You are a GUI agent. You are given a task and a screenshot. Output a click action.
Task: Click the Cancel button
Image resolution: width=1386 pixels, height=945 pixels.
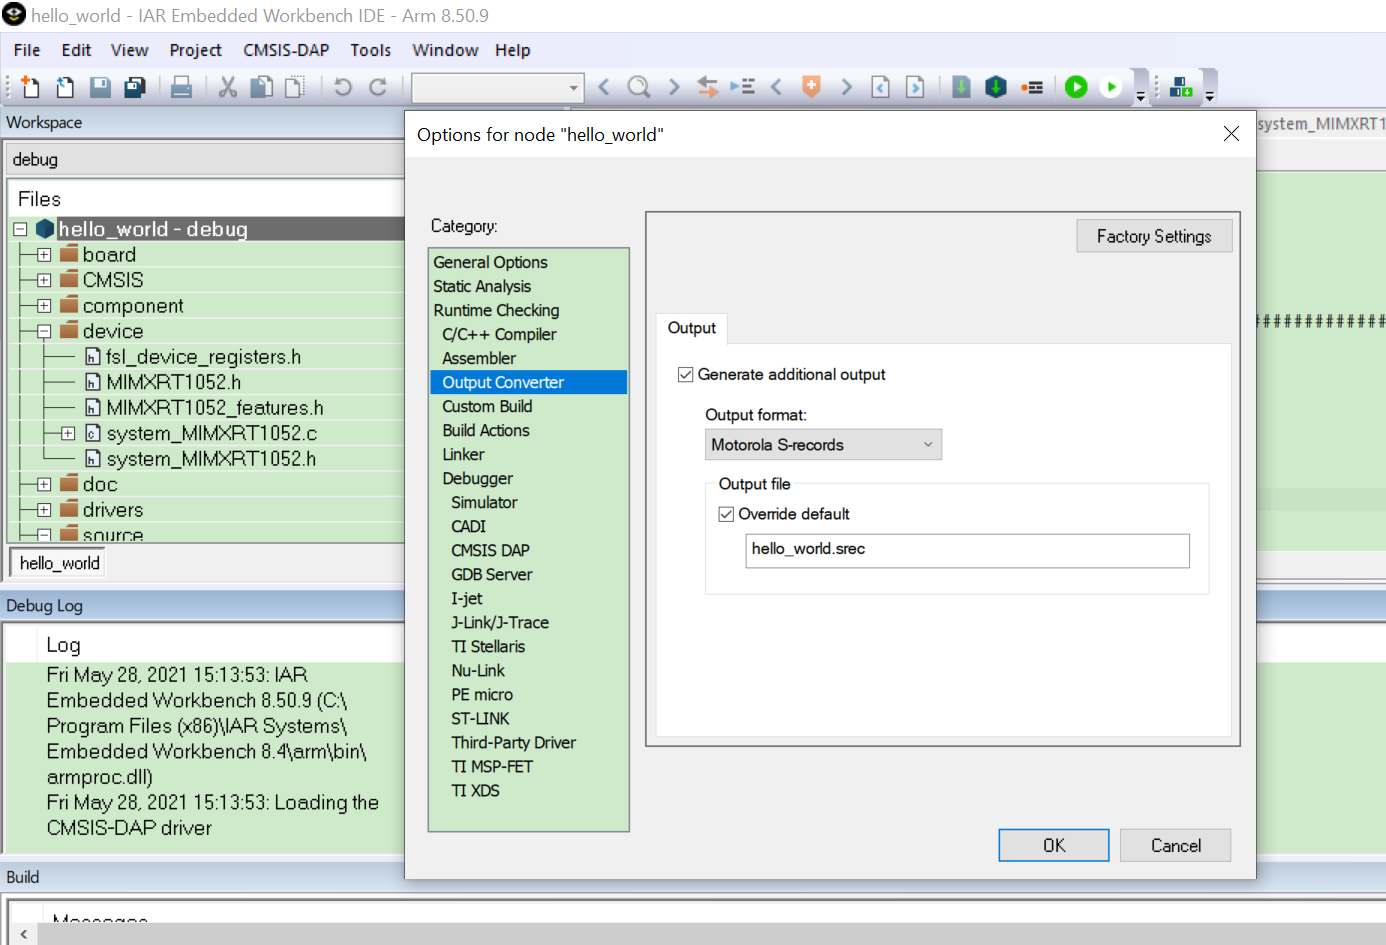click(1176, 845)
